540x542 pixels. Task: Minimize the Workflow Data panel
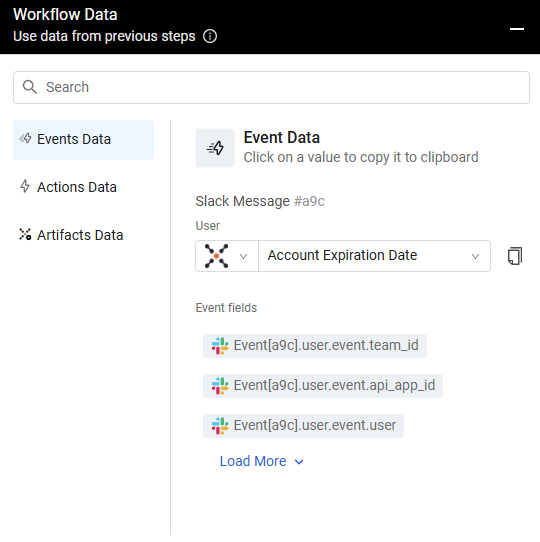[x=517, y=29]
